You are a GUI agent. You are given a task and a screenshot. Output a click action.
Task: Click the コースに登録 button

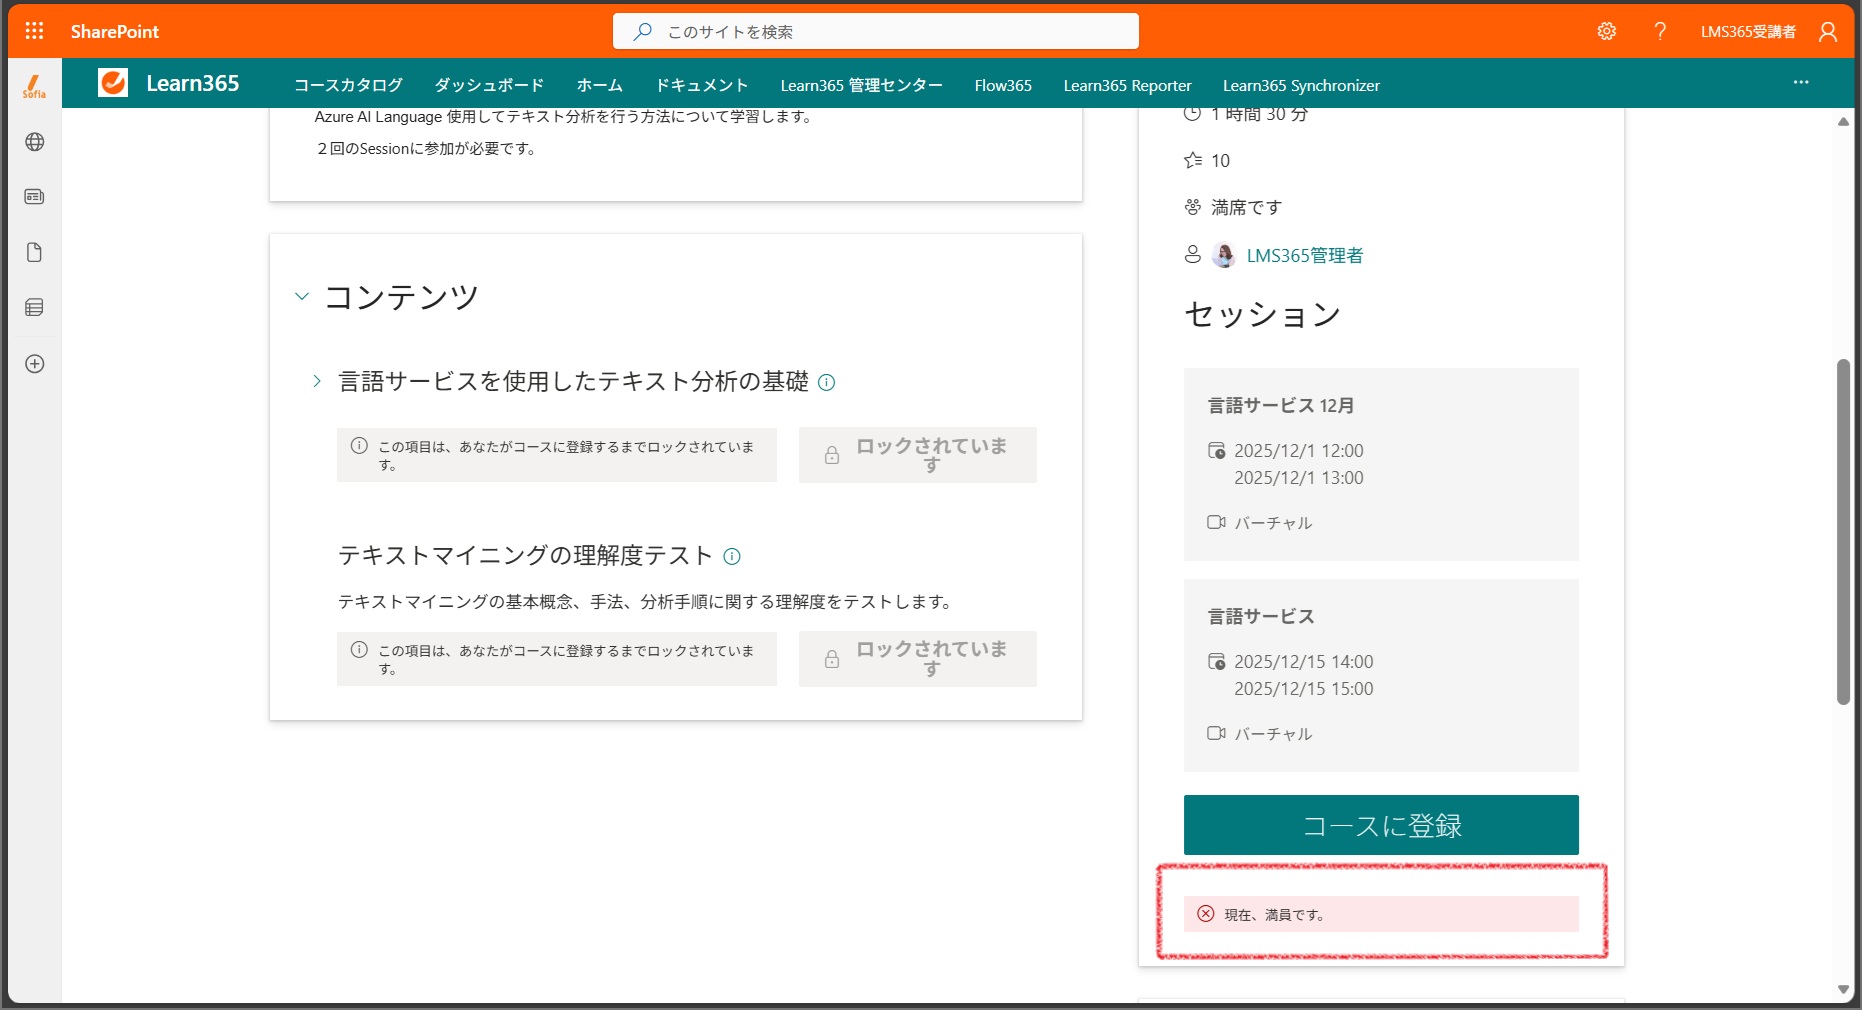1381,825
